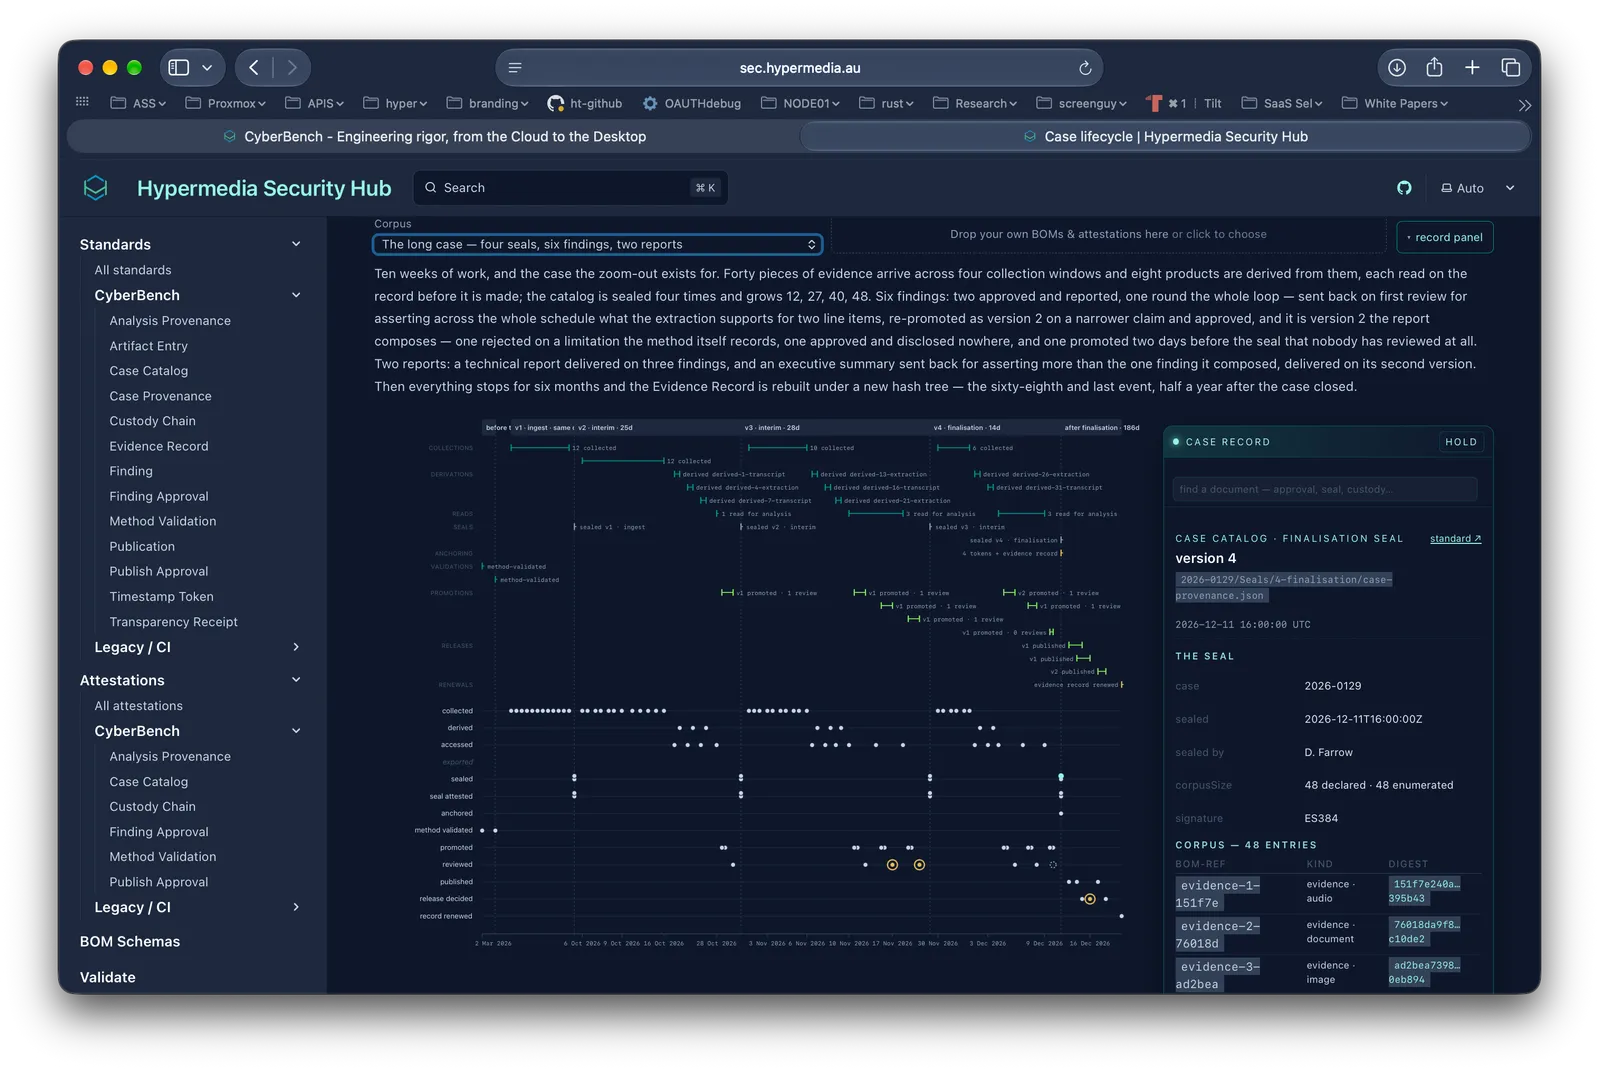Open the Auto theme selector
The width and height of the screenshot is (1600, 1072).
coord(1477,188)
